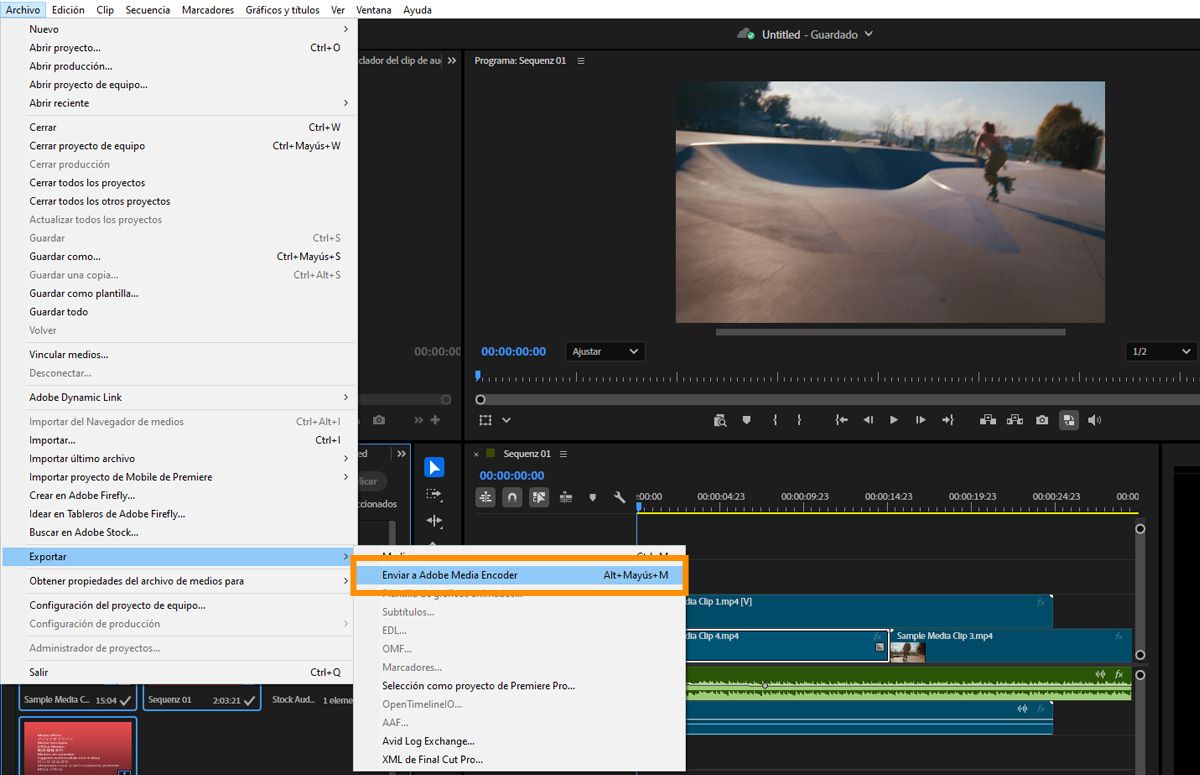Open the Sequenz 01 timeline panel menu
The height and width of the screenshot is (775, 1200).
[x=564, y=454]
